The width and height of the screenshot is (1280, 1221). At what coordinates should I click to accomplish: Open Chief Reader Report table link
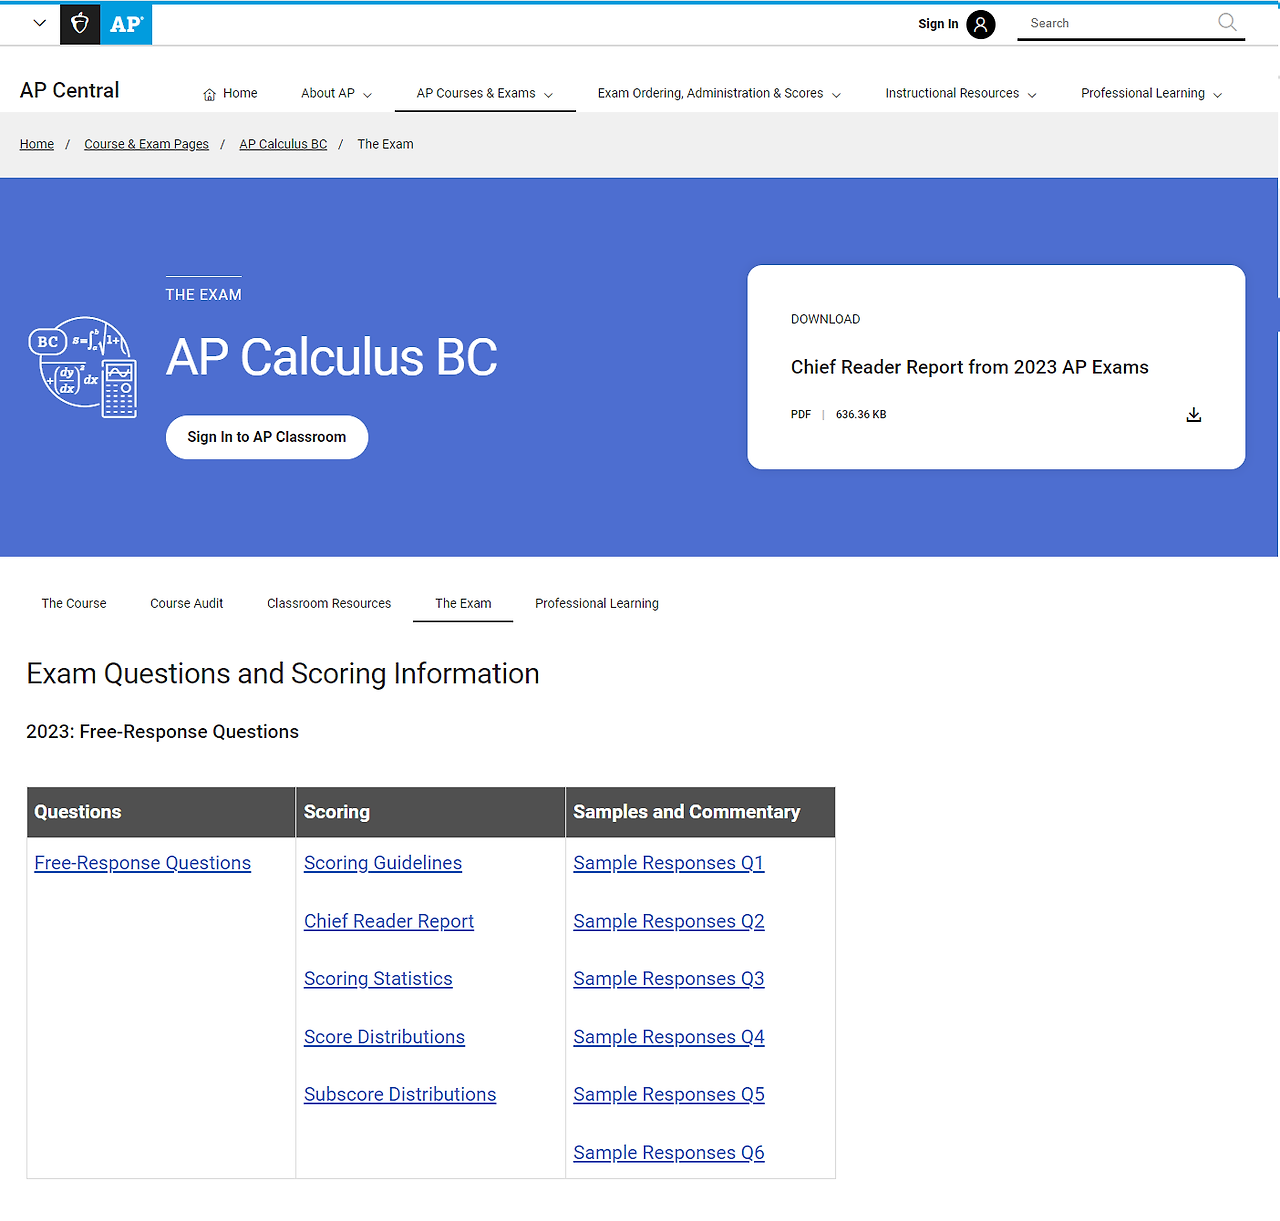click(x=389, y=921)
